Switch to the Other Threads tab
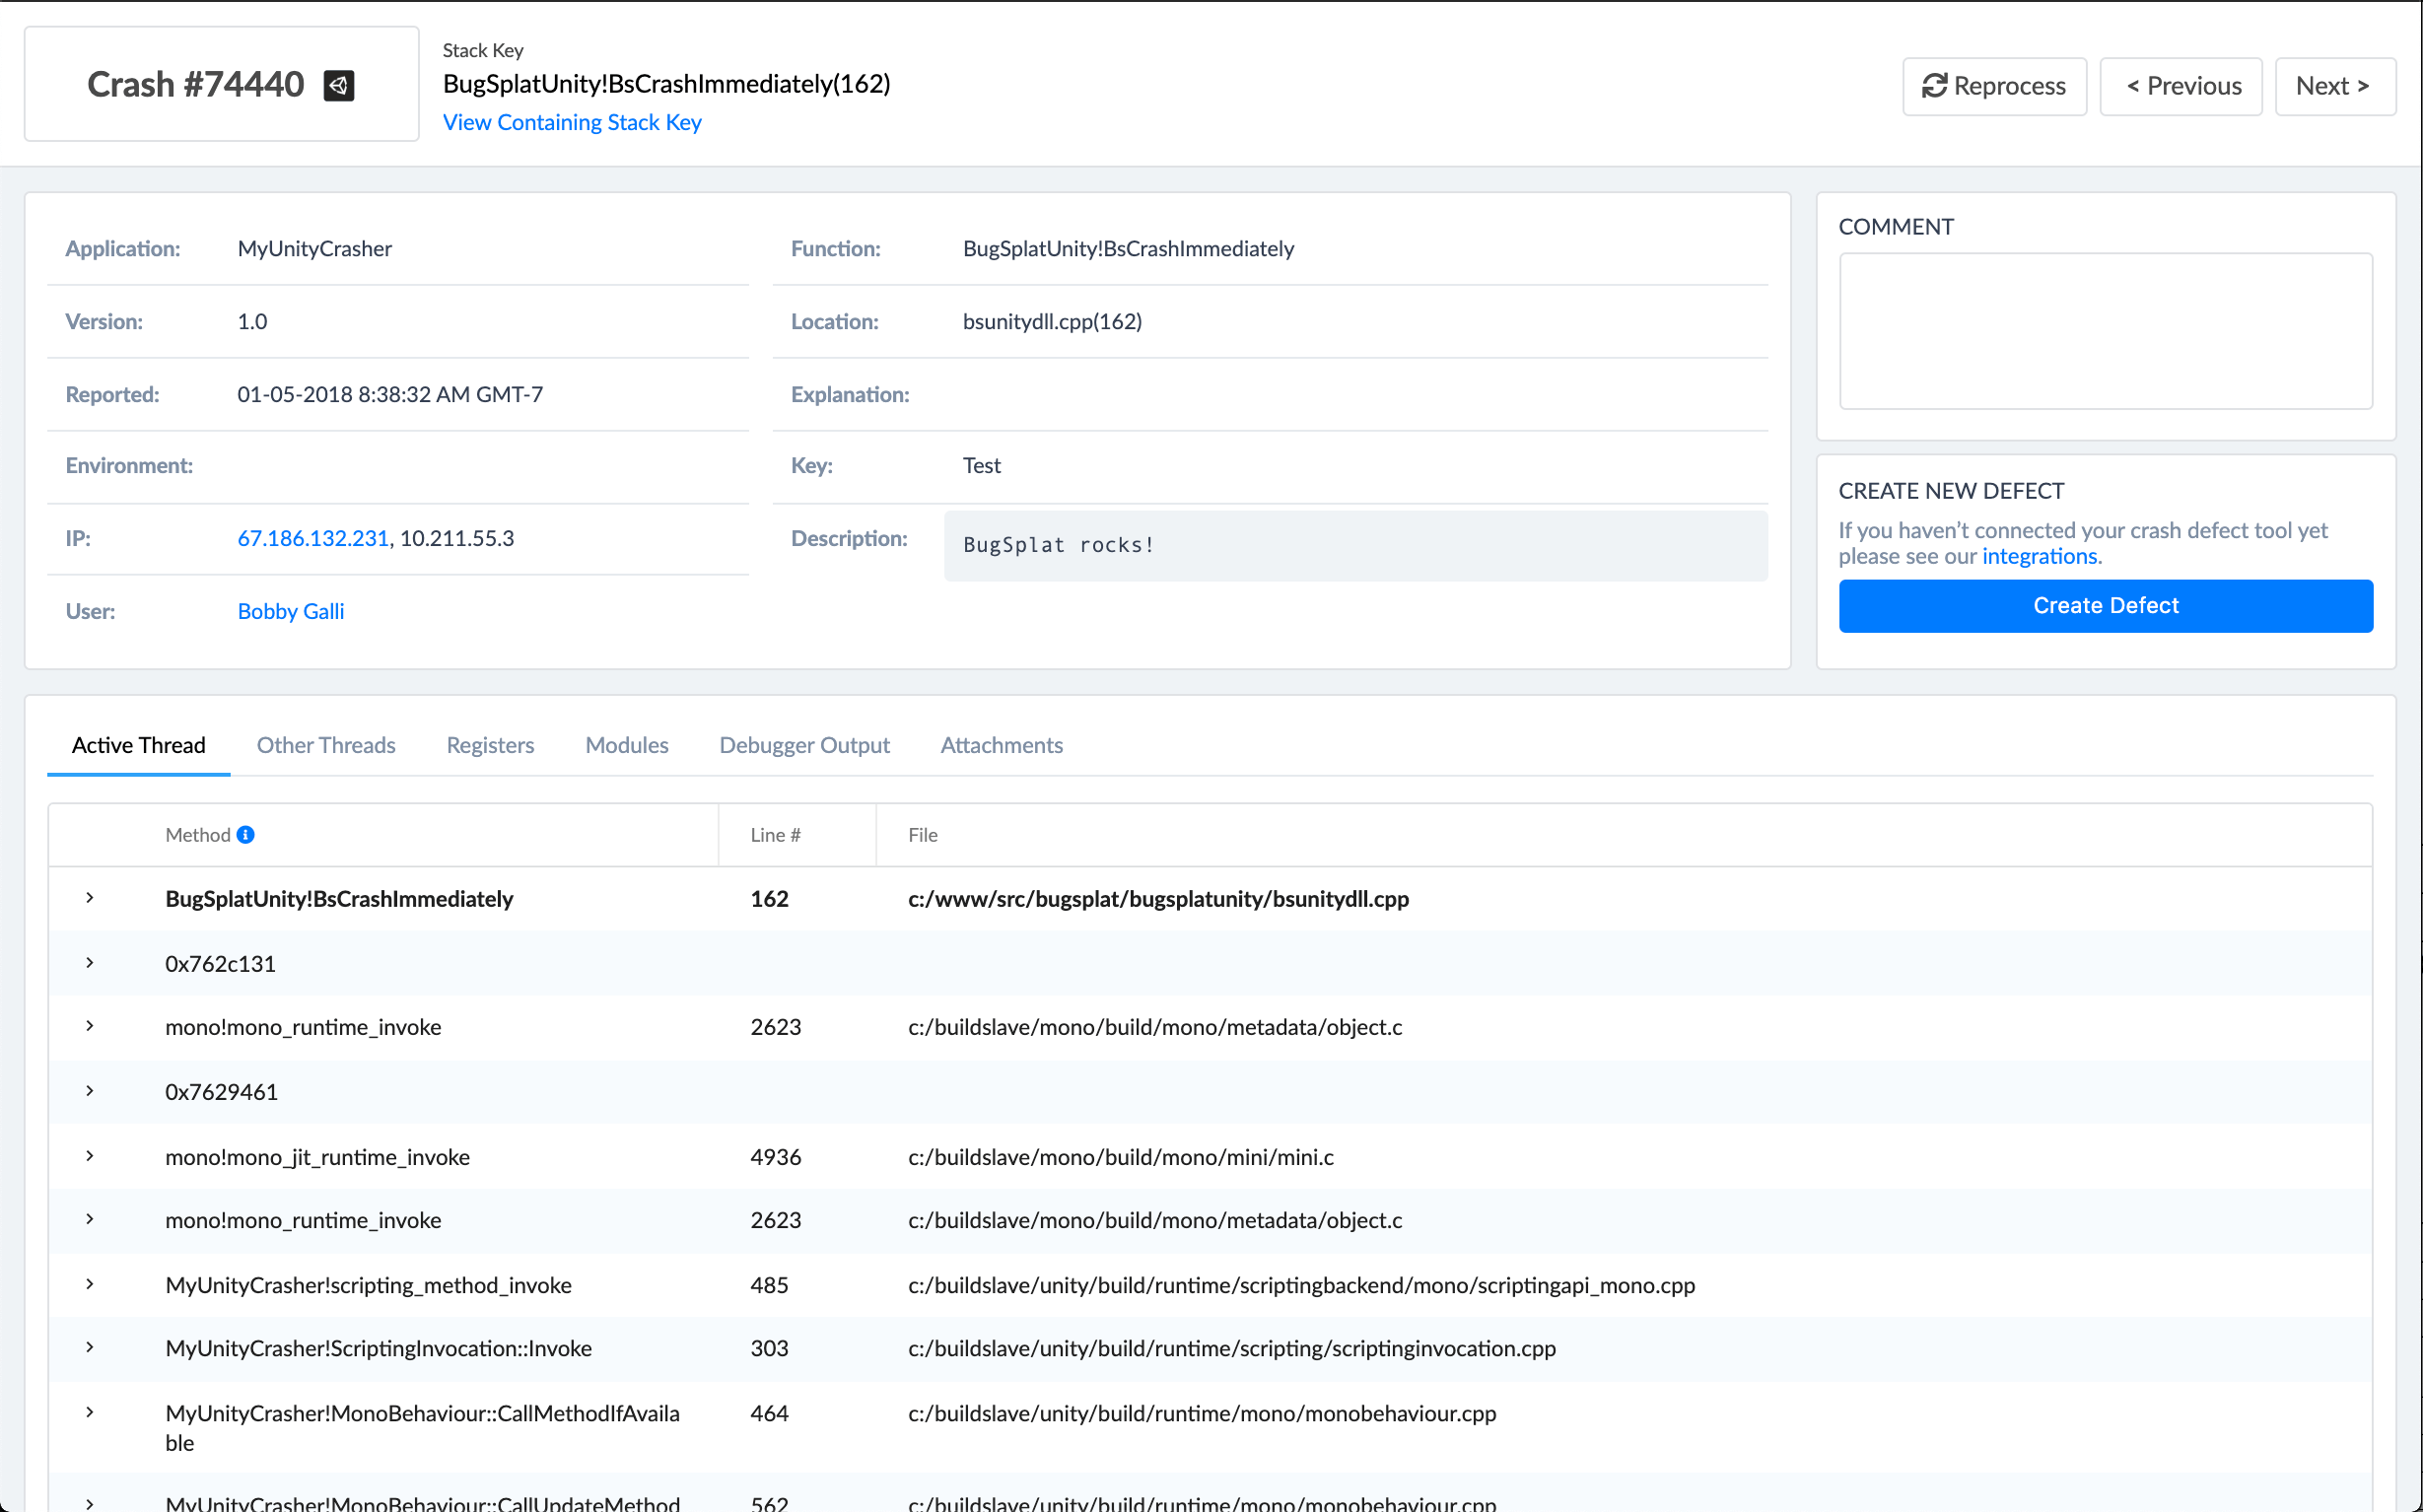 click(x=326, y=745)
